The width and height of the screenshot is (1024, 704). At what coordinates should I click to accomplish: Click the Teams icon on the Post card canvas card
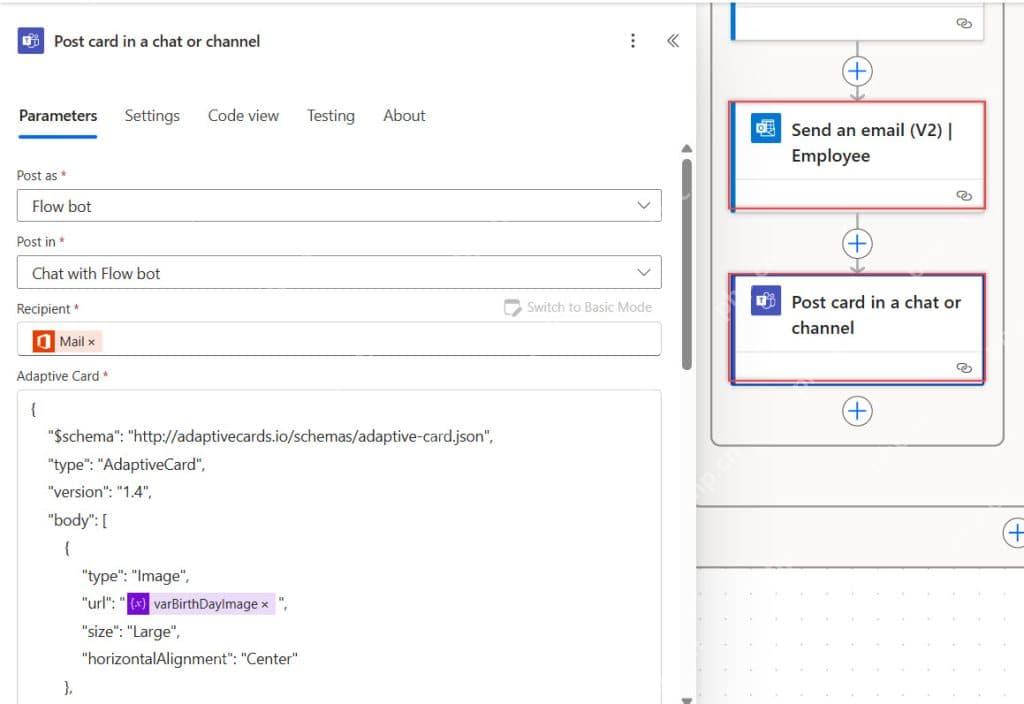coord(765,300)
